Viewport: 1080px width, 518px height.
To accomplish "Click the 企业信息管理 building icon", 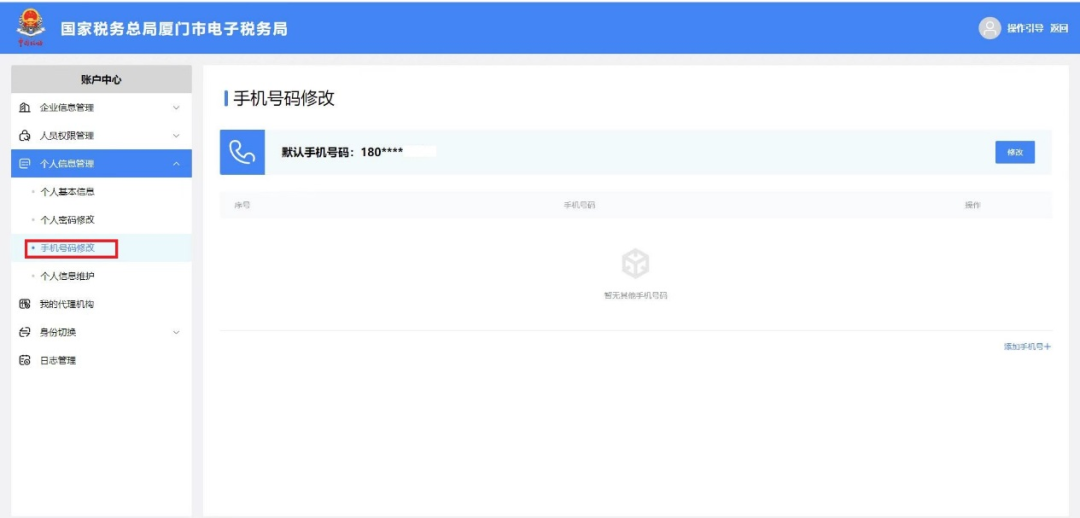I will pyautogui.click(x=25, y=107).
